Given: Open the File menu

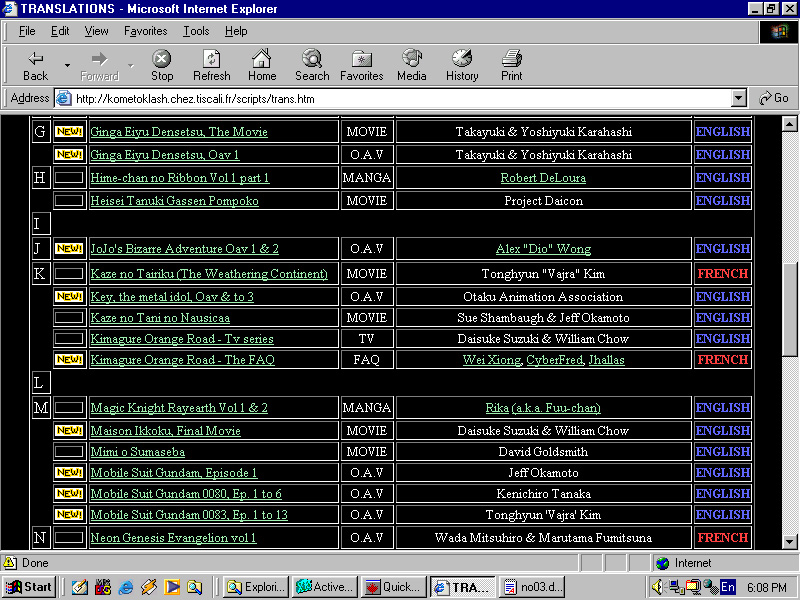Looking at the screenshot, I should (x=27, y=31).
